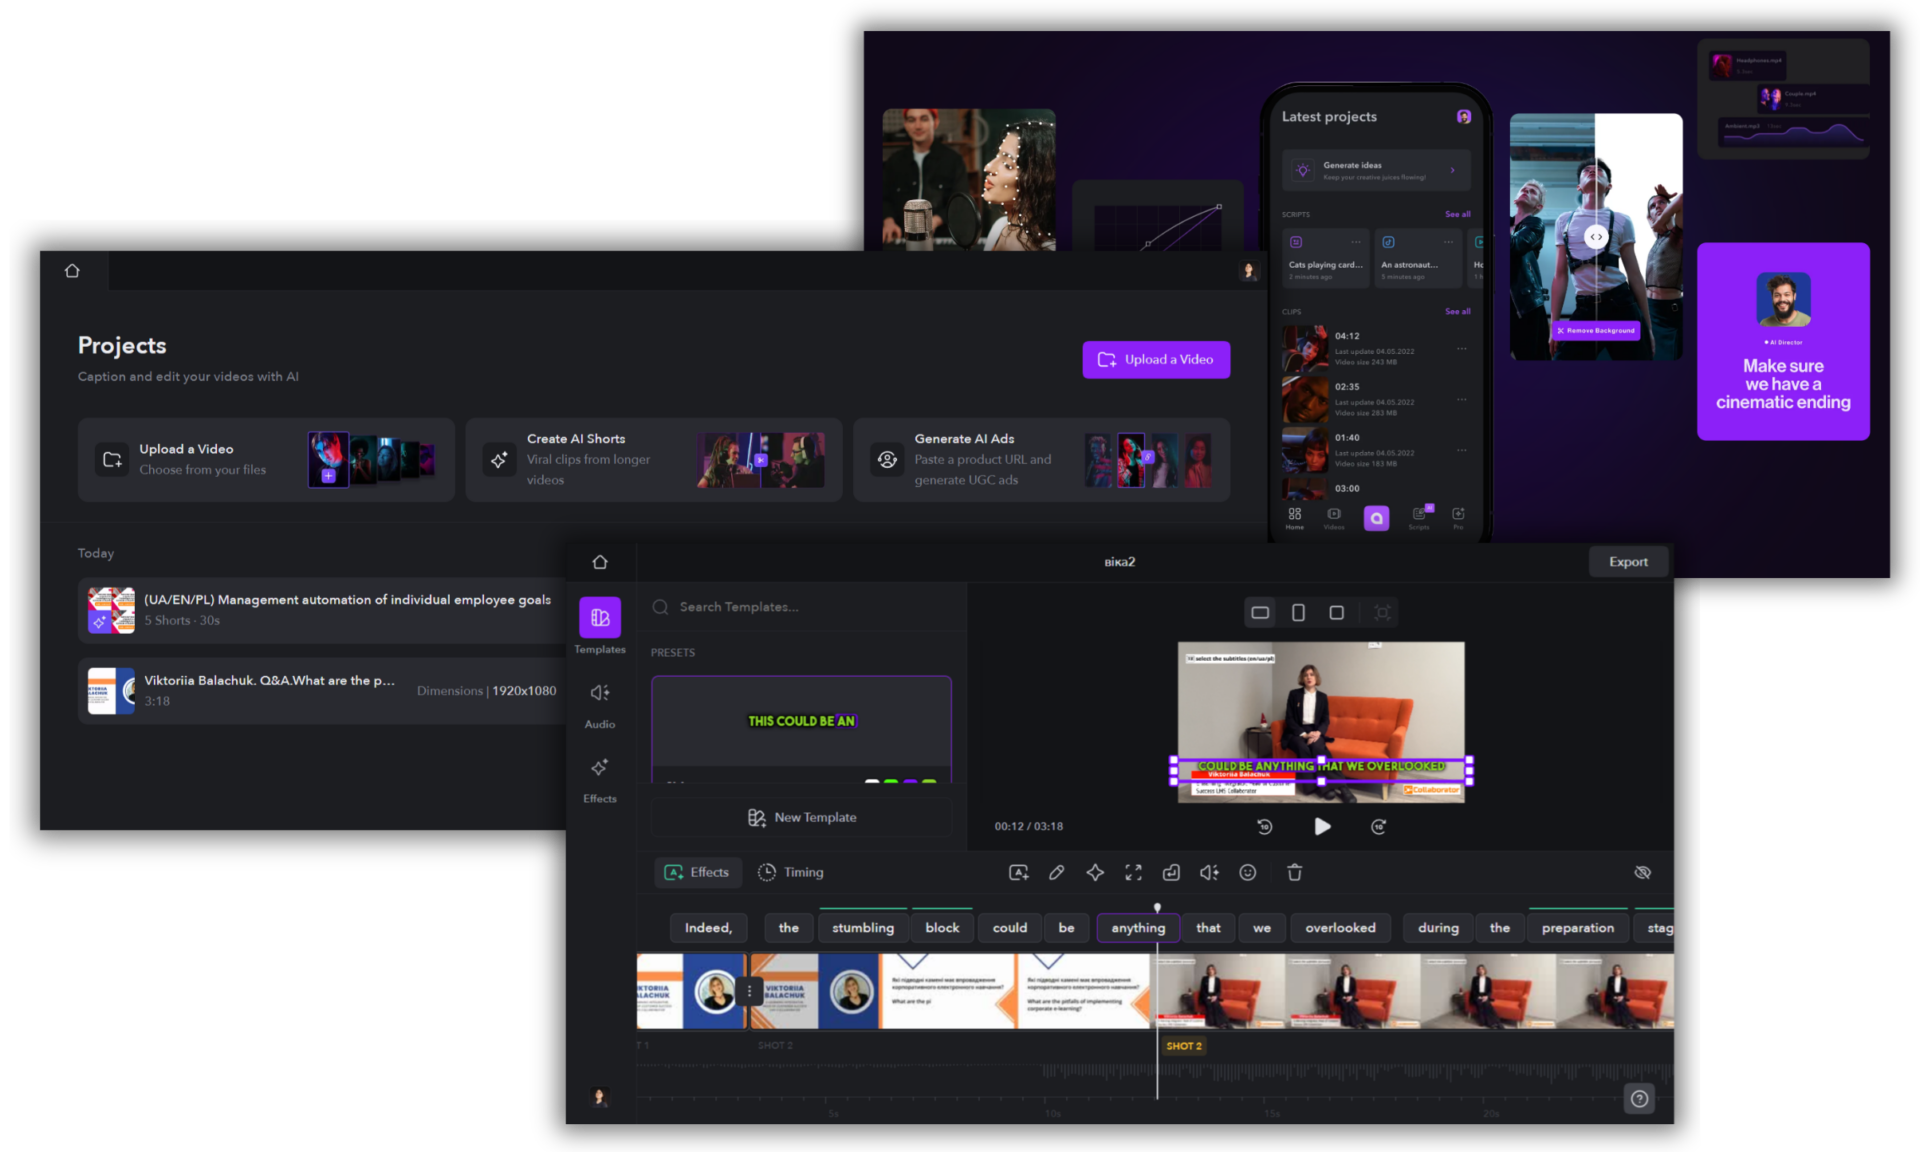Open three-dot handle on first timeline clip

[x=749, y=991]
